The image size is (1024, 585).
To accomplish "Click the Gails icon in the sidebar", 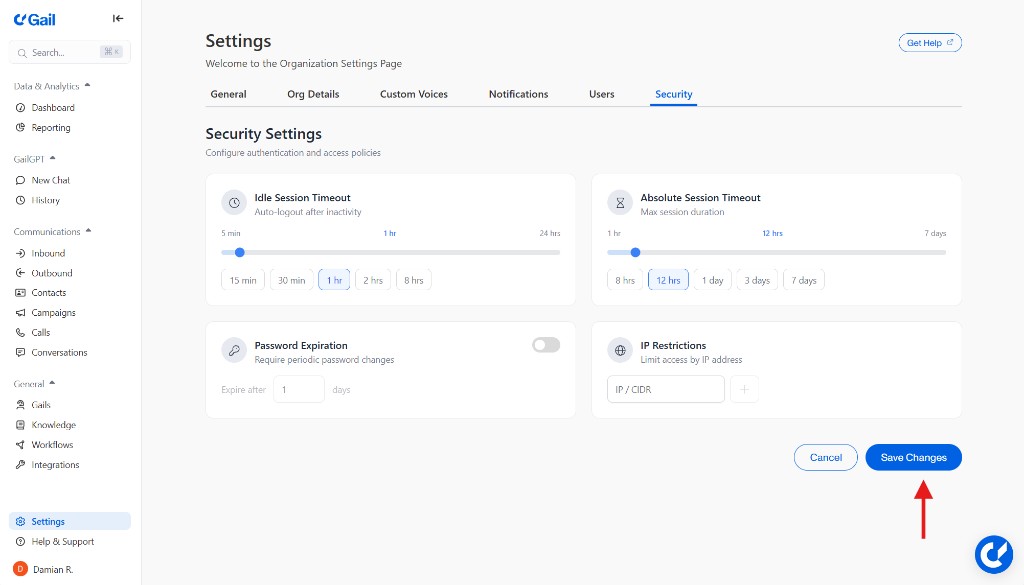I will click(x=21, y=405).
